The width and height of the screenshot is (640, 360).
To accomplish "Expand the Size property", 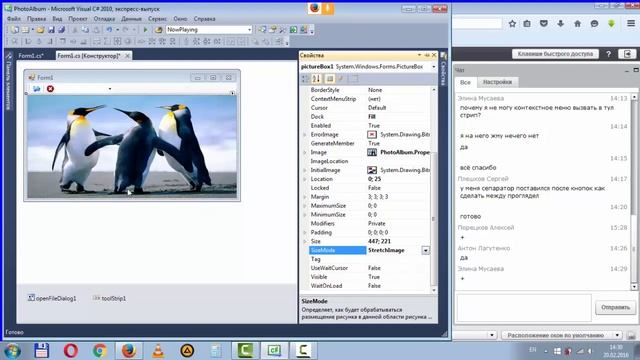I will pyautogui.click(x=305, y=241).
